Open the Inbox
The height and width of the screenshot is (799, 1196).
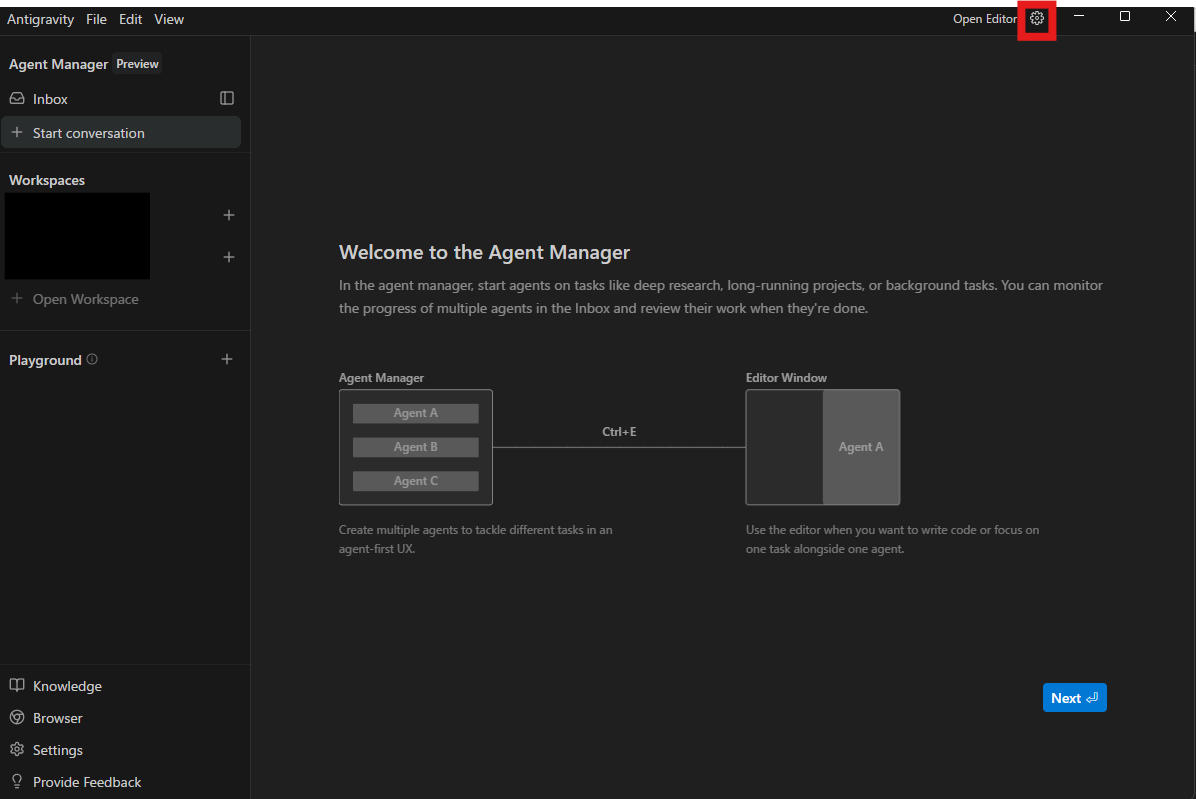coord(50,99)
